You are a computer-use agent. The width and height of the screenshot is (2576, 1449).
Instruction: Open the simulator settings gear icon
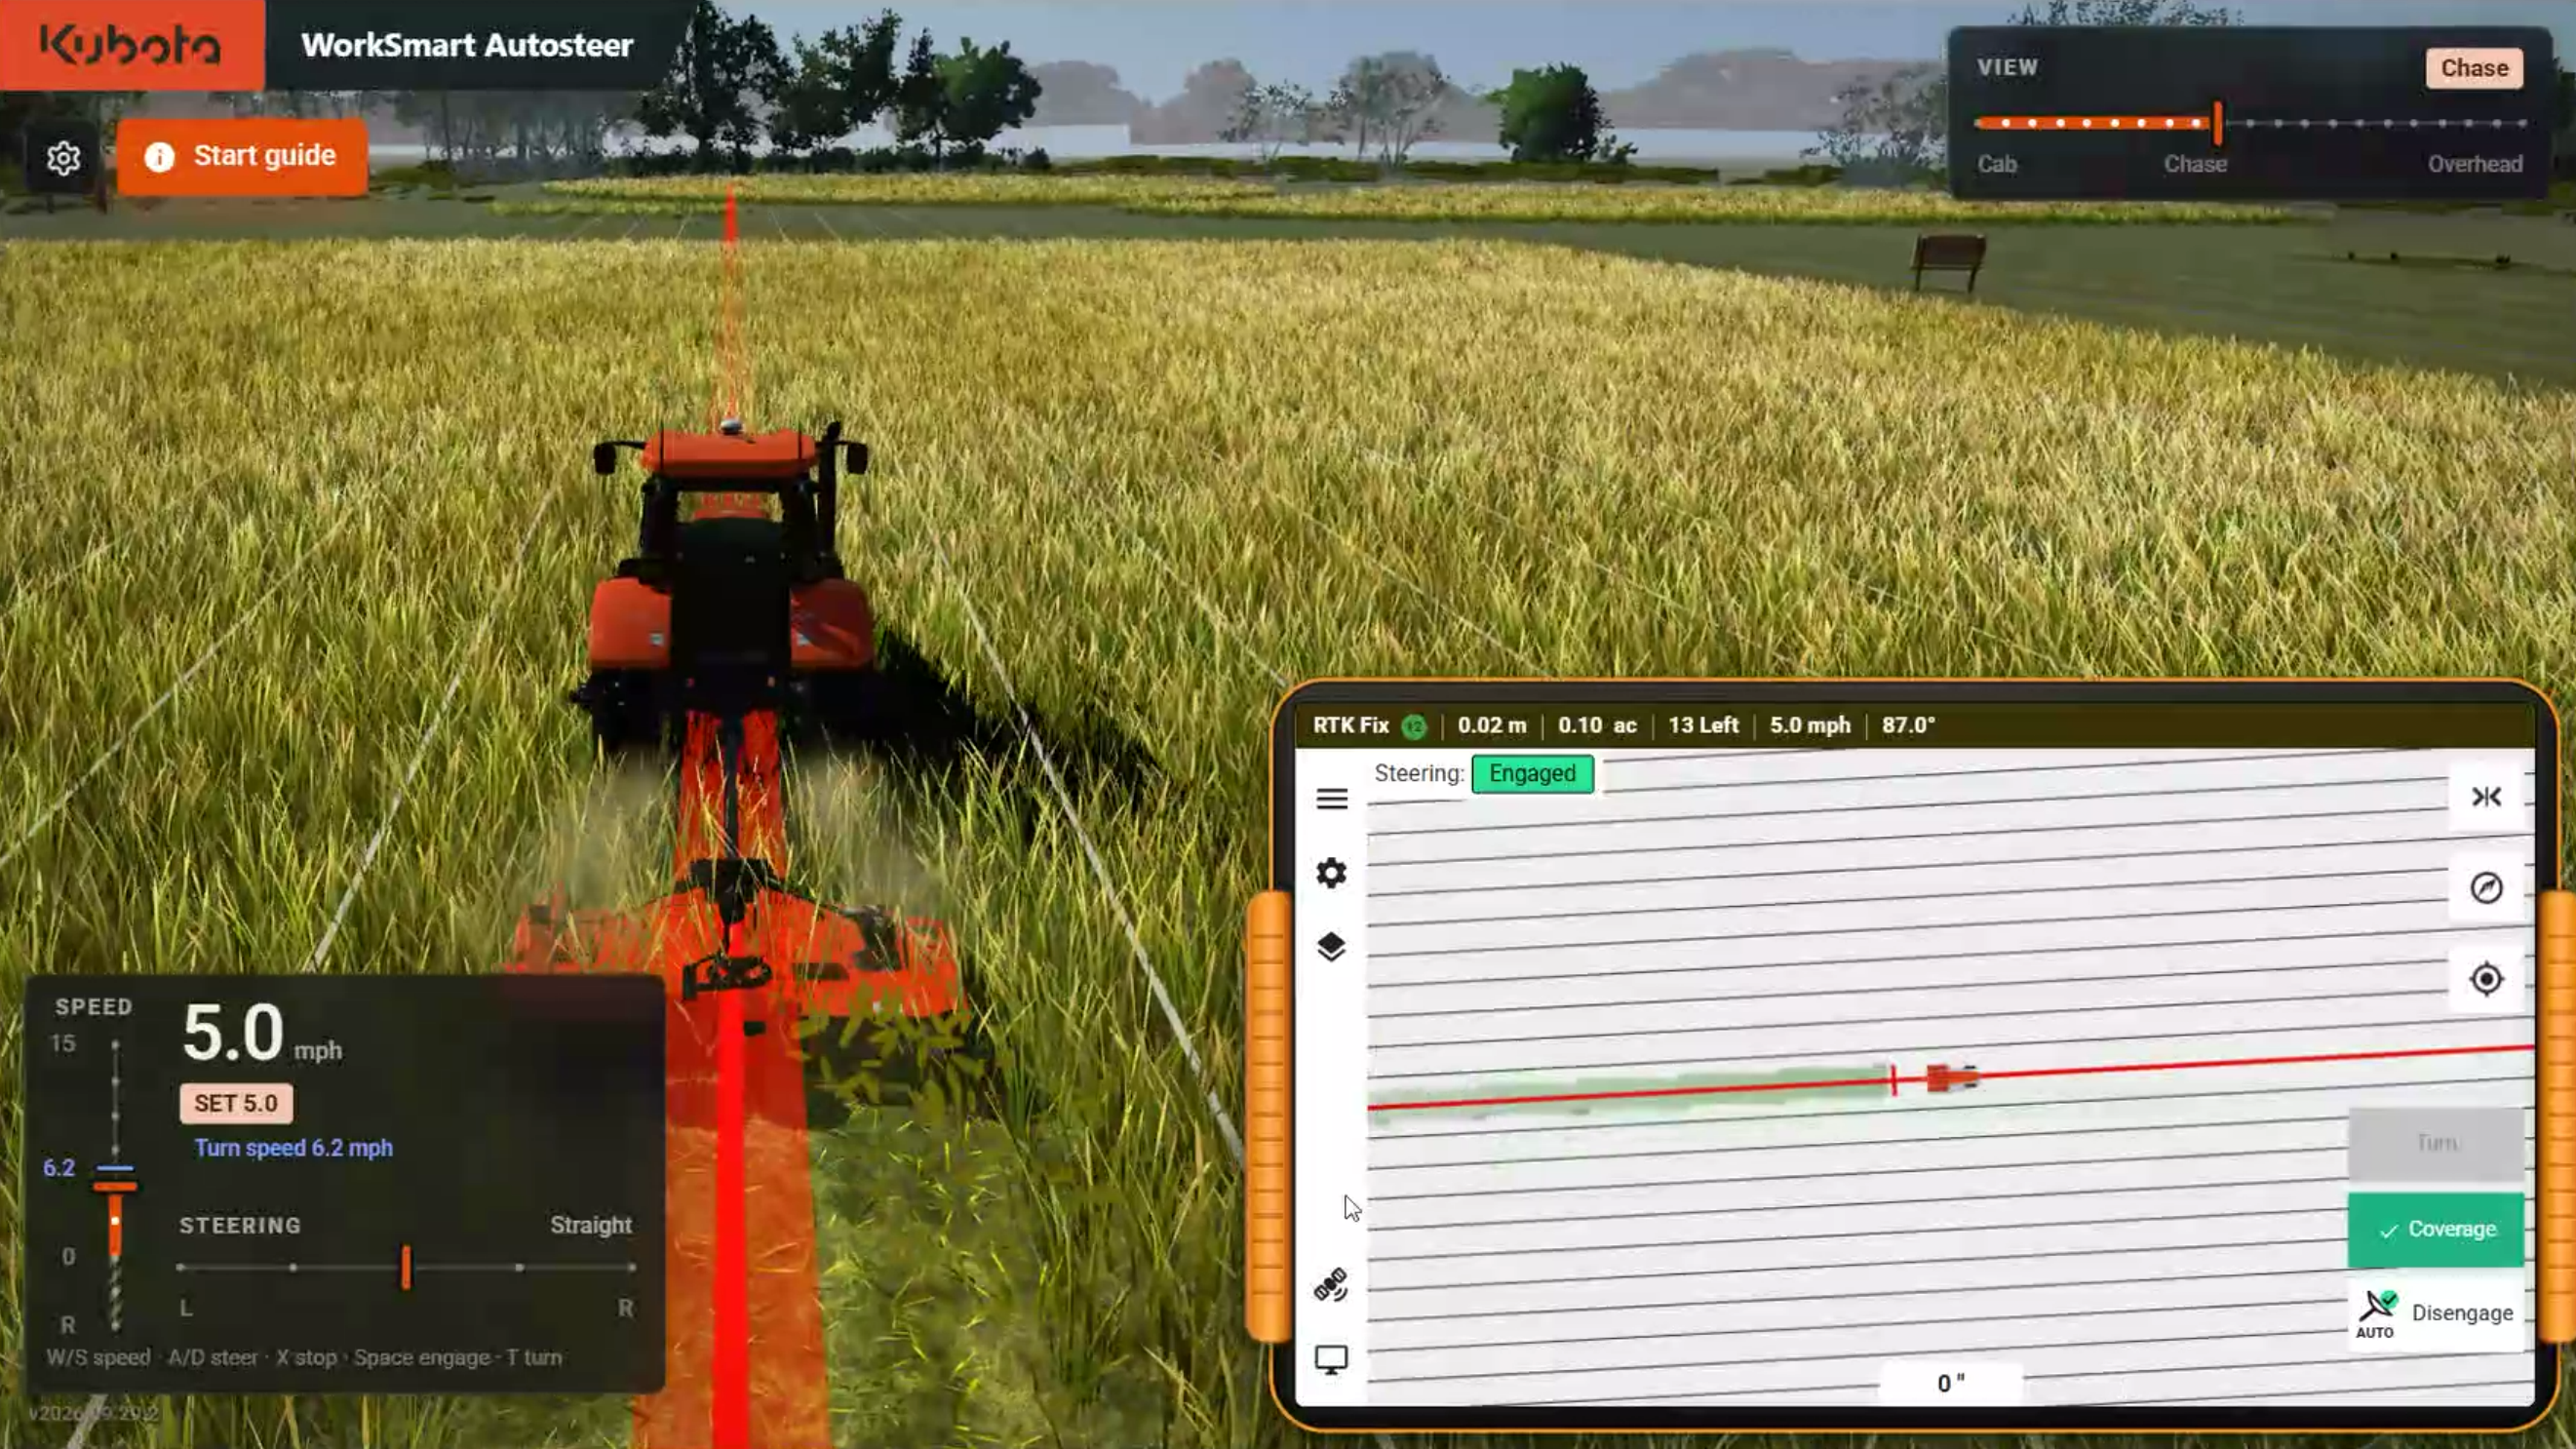pyautogui.click(x=63, y=157)
